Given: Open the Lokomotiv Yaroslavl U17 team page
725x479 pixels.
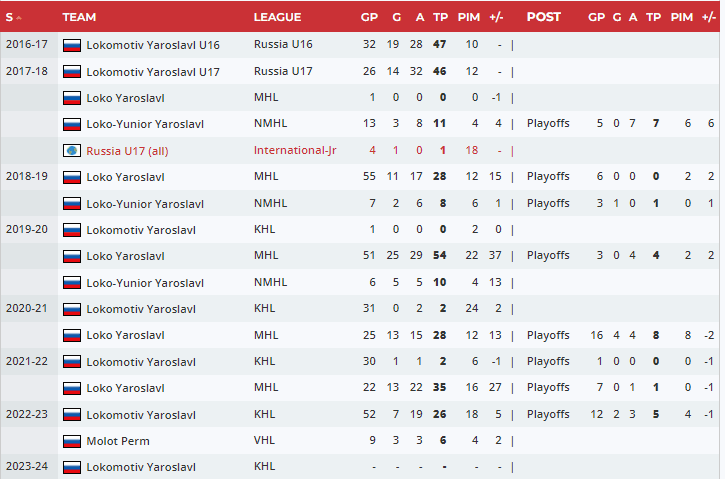Looking at the screenshot, I should [153, 72].
